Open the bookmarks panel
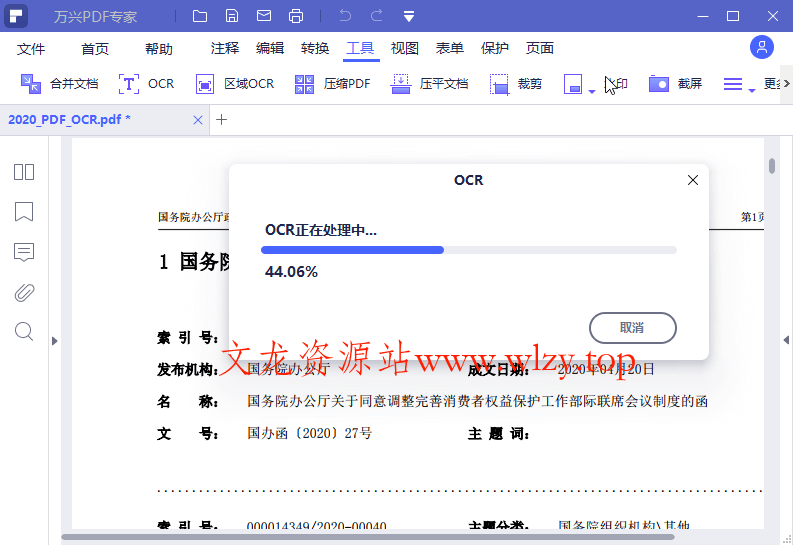793x545 pixels. click(24, 212)
